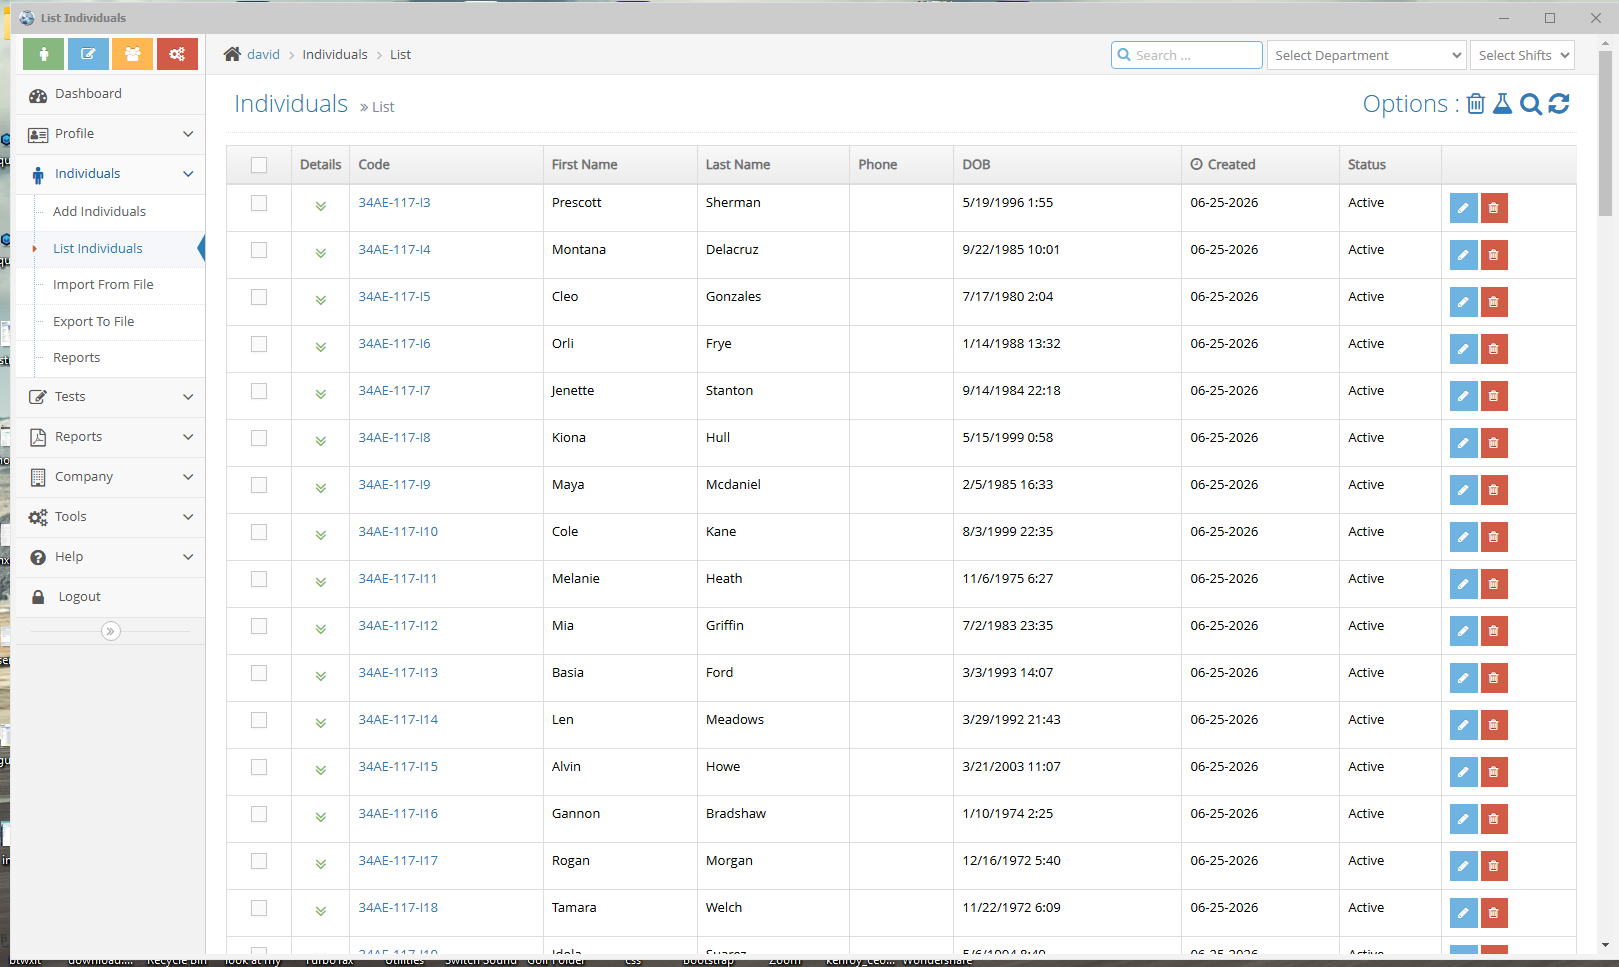Click the green person icon button
1619x967 pixels.
44,54
